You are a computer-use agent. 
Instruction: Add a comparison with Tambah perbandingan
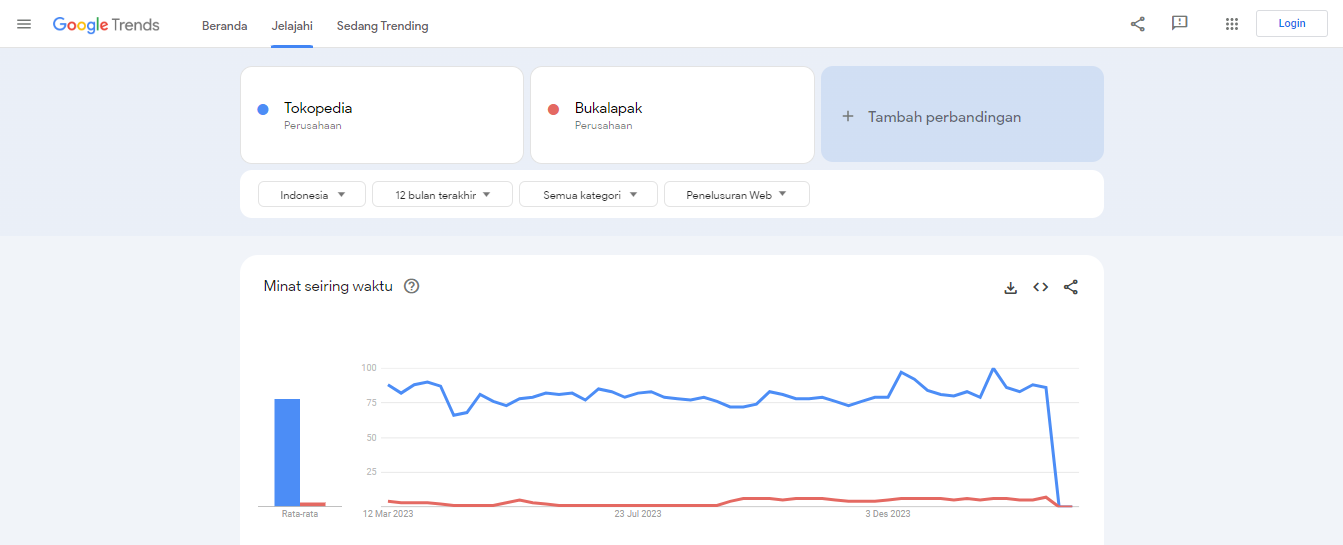click(x=962, y=114)
